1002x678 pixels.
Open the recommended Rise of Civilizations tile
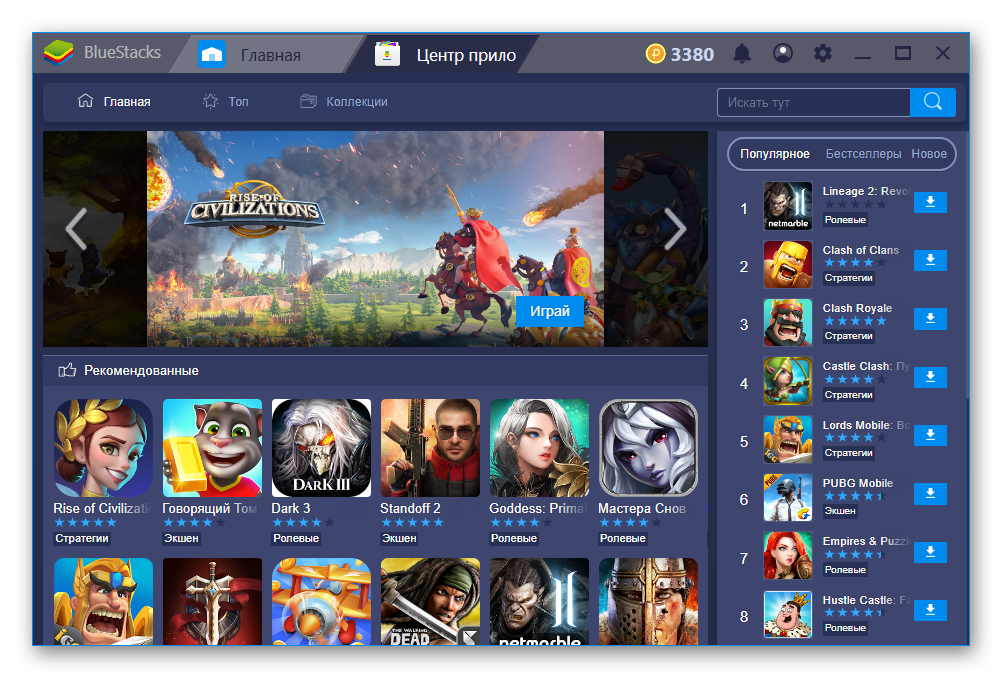(103, 448)
